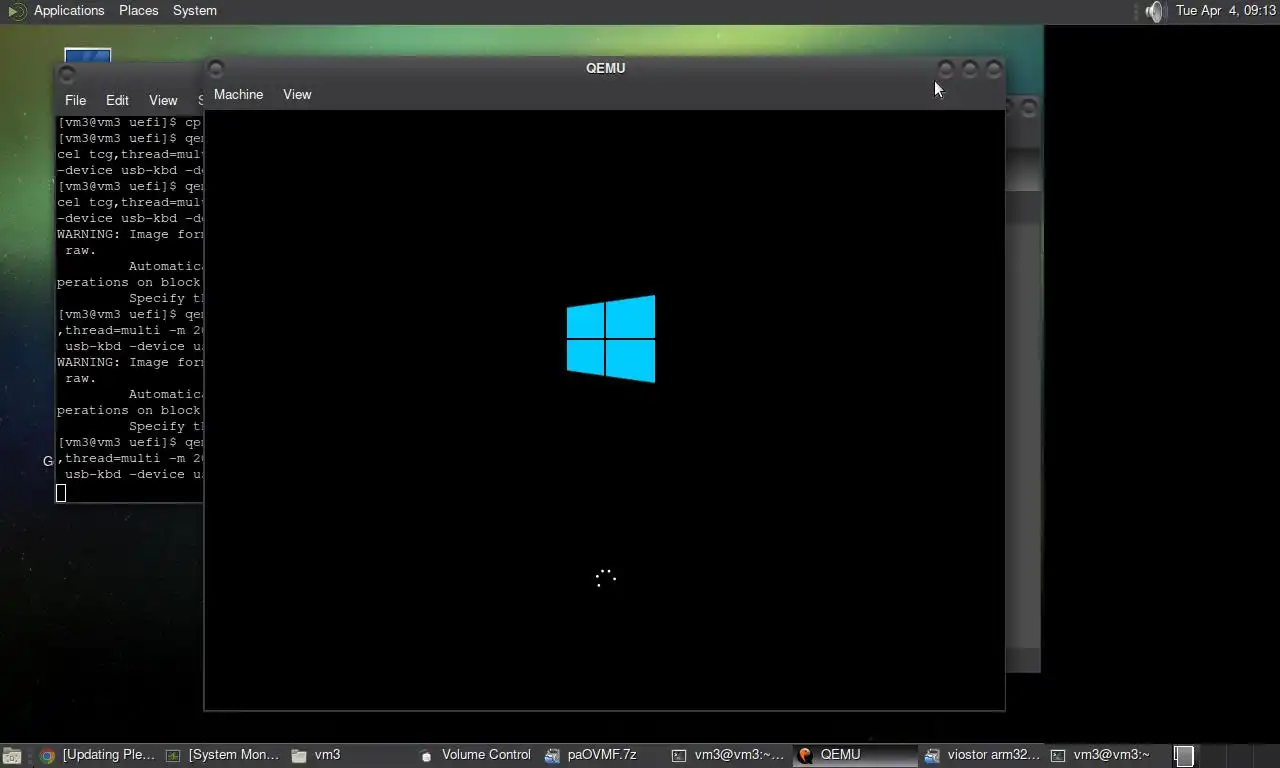Click the archive icon beside paOVMF.7z
This screenshot has height=768, width=1280.
tap(552, 756)
